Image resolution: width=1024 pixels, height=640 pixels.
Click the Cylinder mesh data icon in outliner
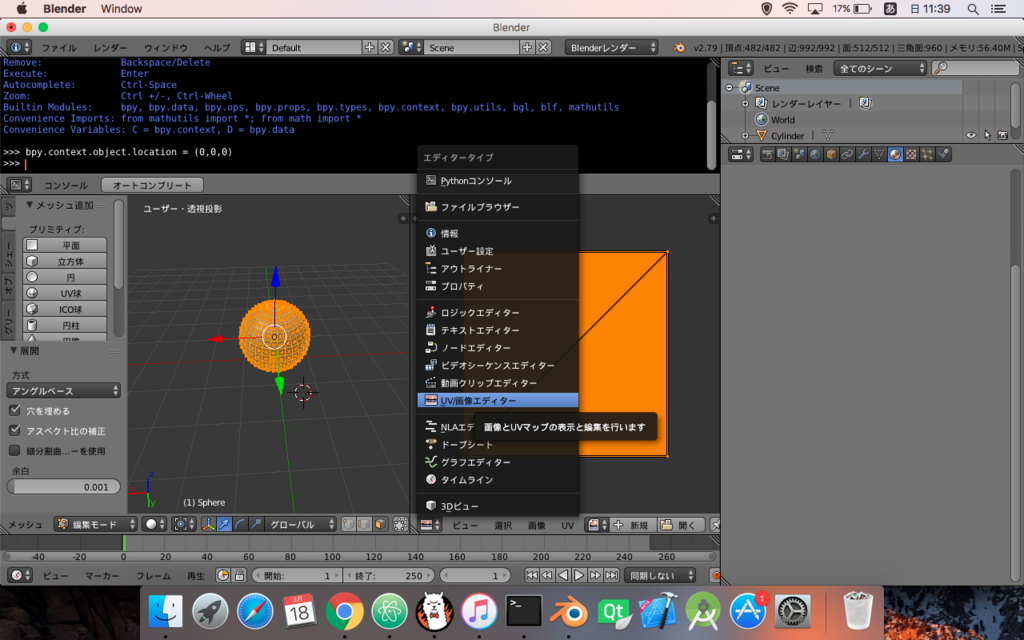click(x=827, y=135)
